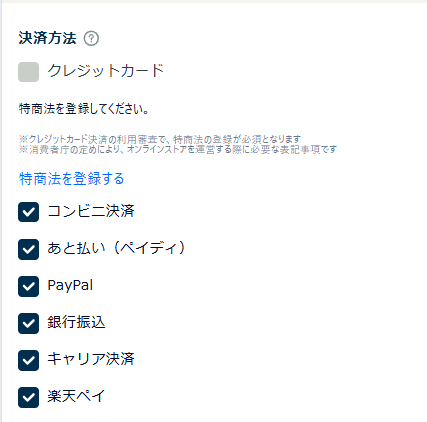
Task: Click the PayPal label text
Action: tap(70, 286)
